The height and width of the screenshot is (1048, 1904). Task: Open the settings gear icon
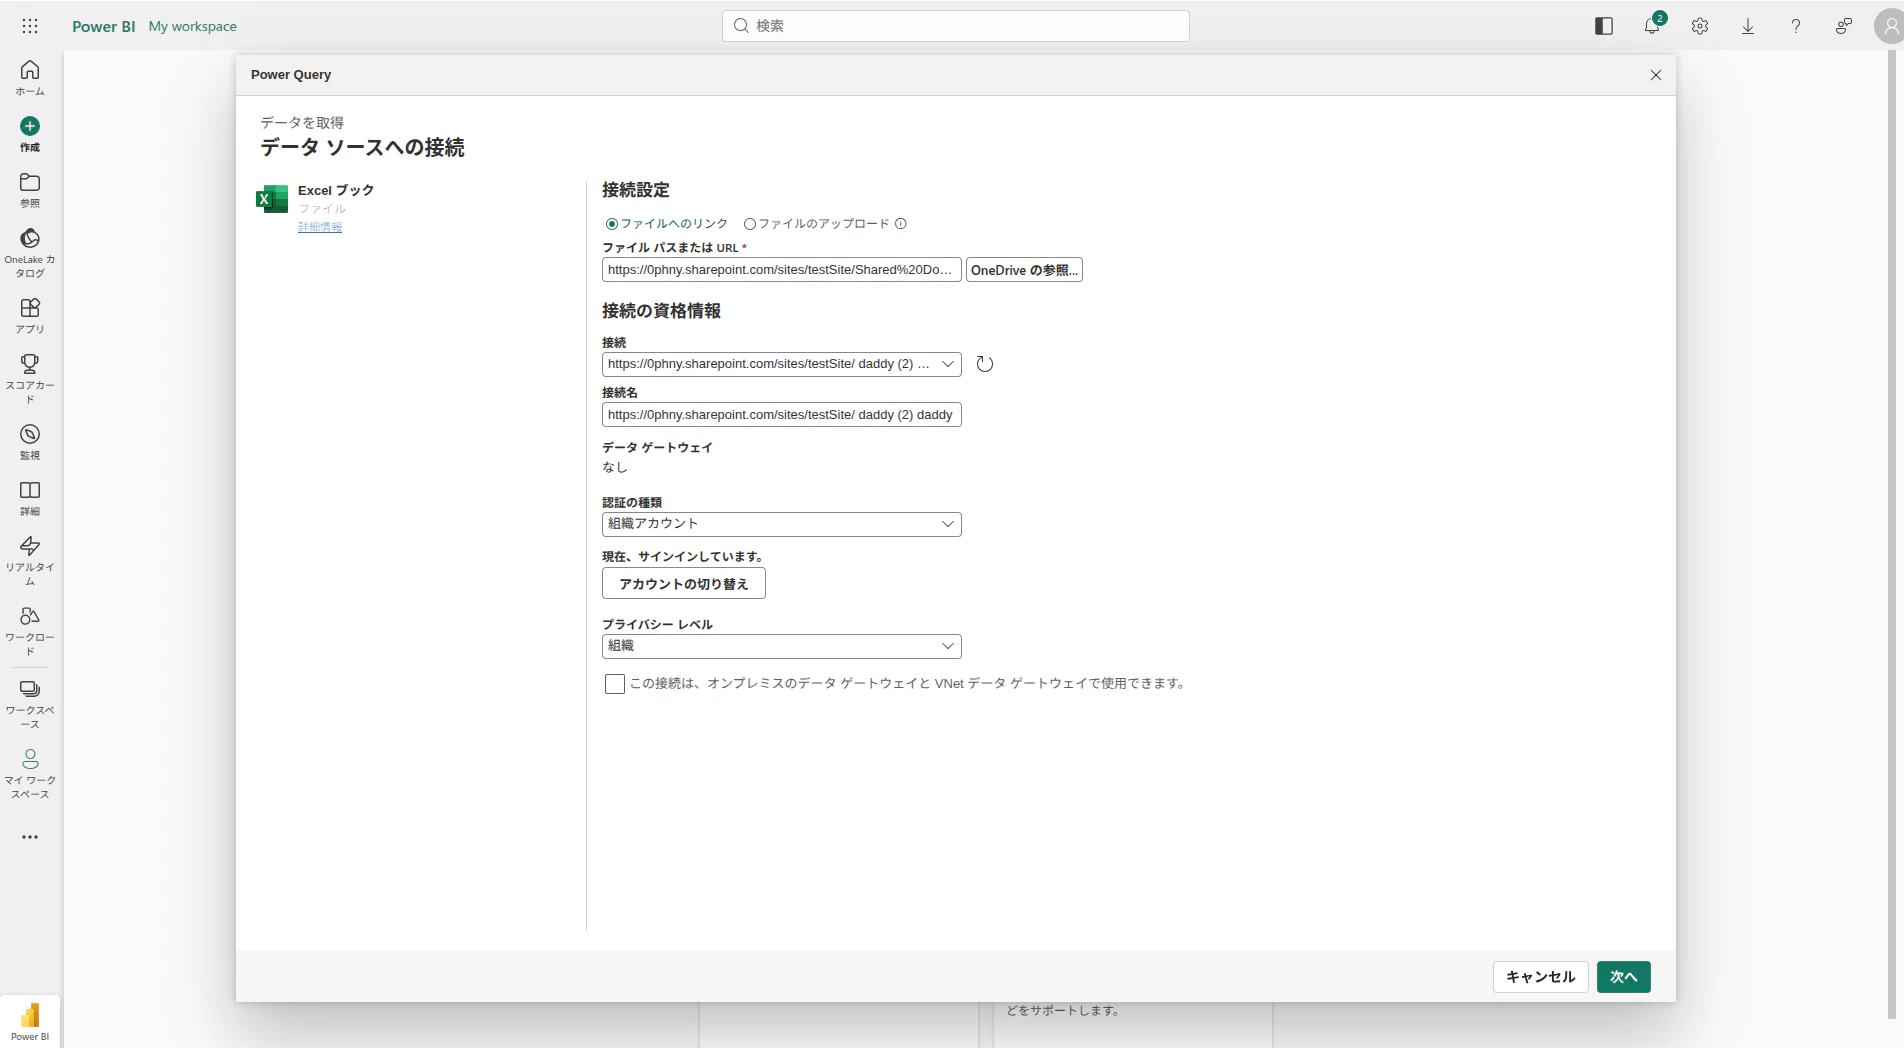coord(1700,26)
